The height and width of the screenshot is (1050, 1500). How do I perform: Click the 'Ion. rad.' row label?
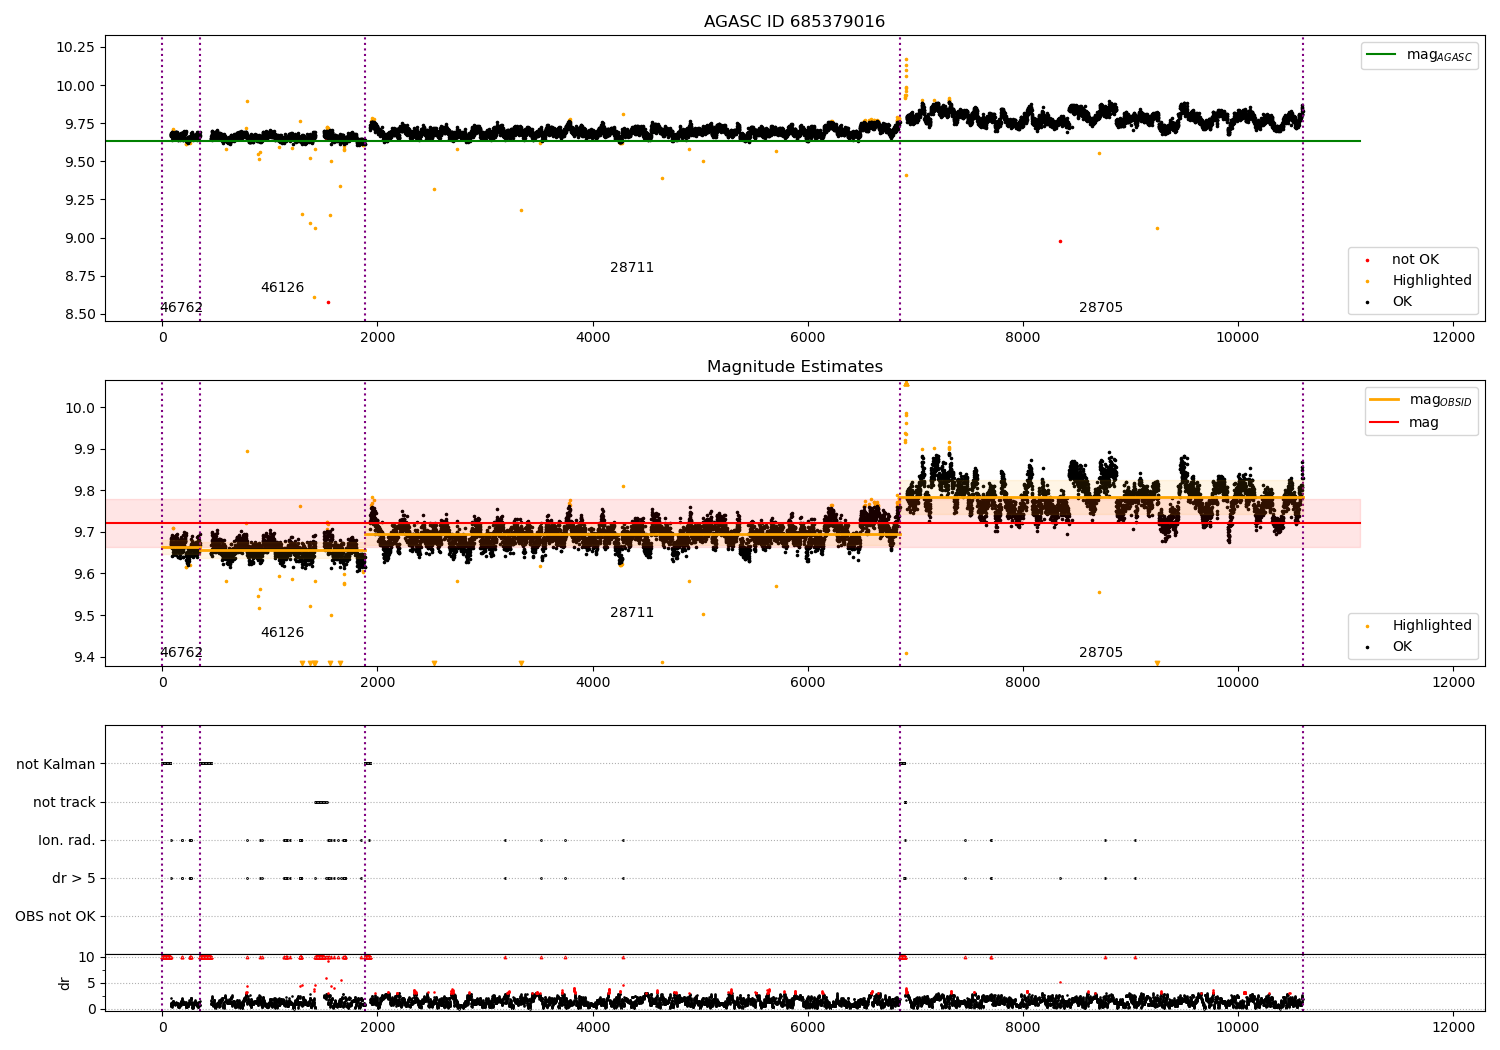click(67, 841)
